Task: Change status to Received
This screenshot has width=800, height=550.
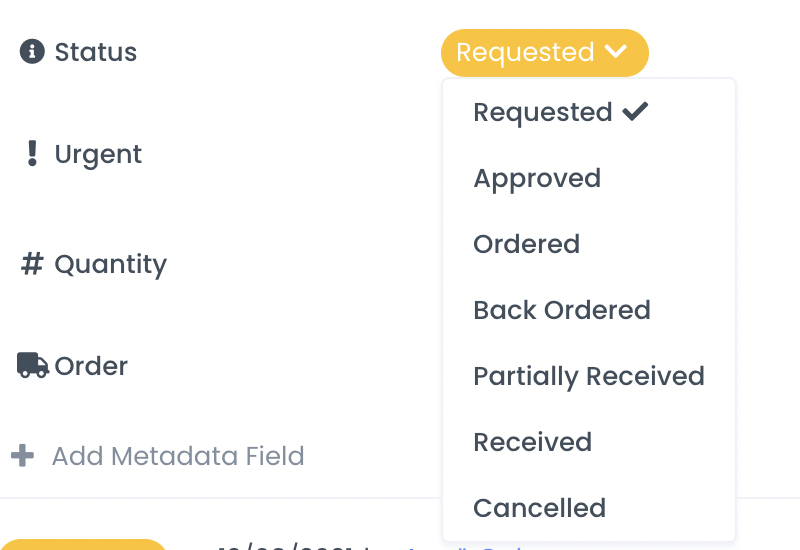Action: (x=532, y=442)
